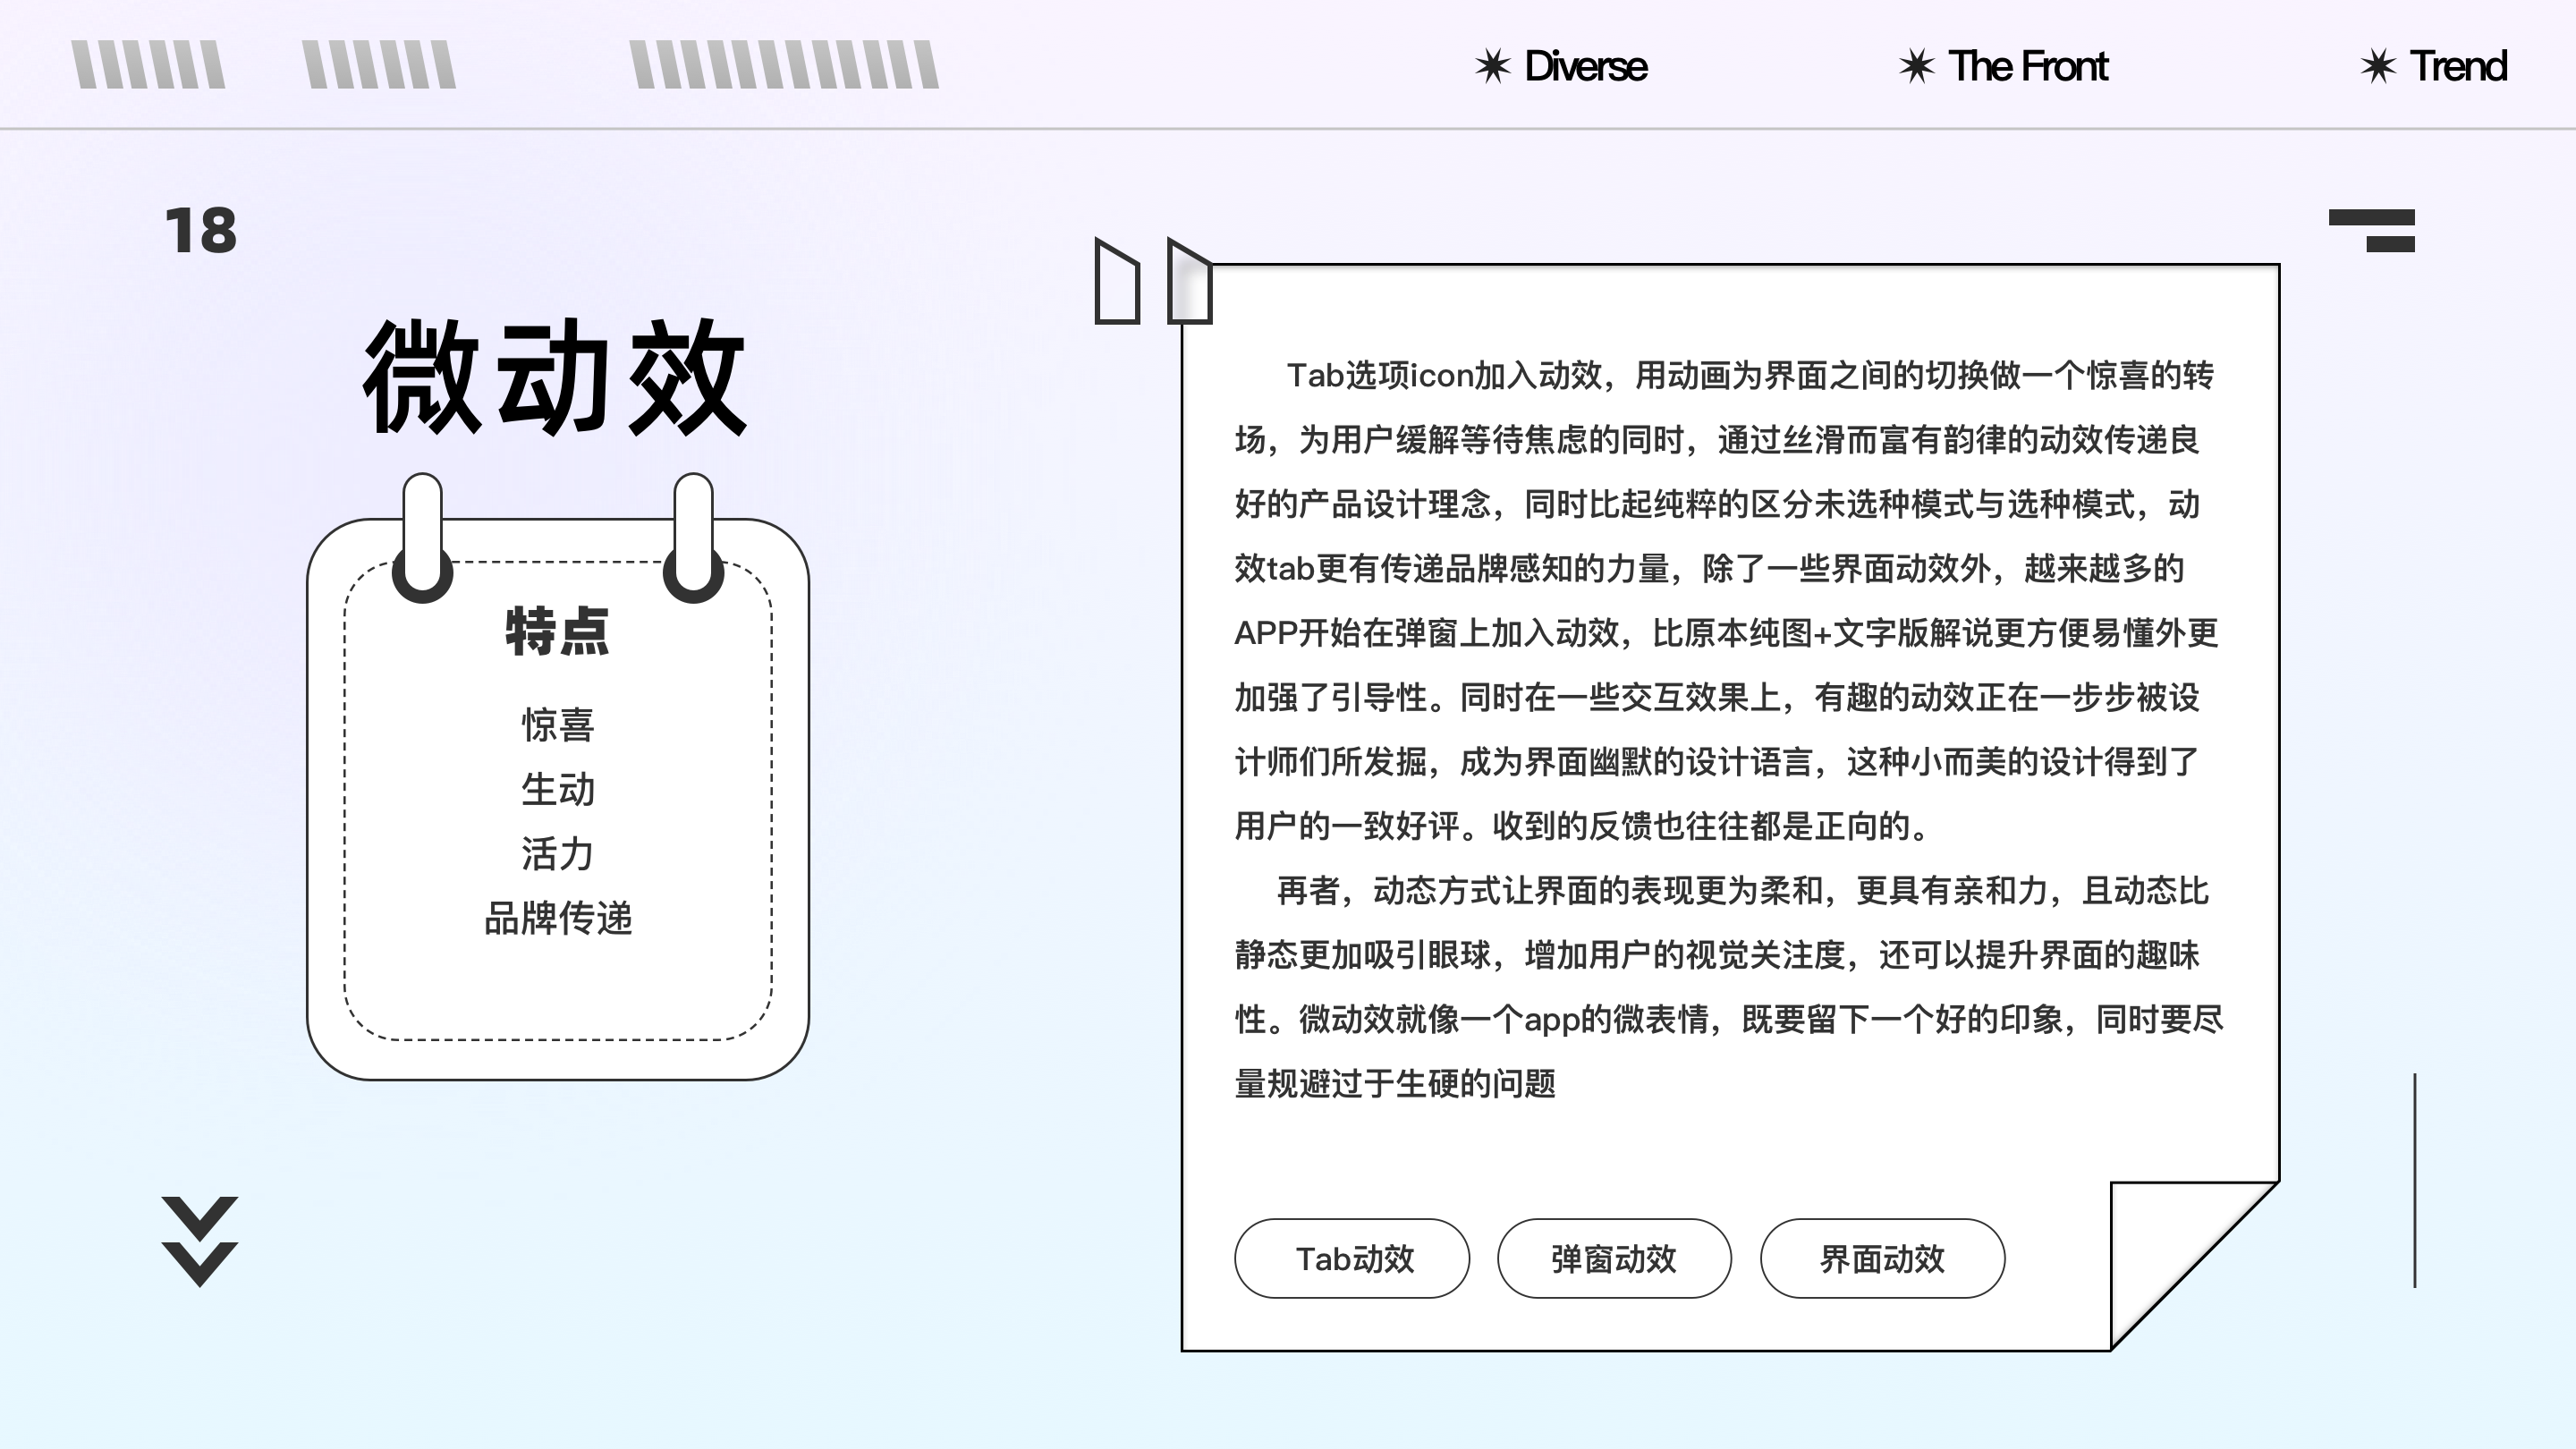The image size is (2576, 1449).
Task: Click the Tab动效 pill button
Action: (x=1352, y=1259)
